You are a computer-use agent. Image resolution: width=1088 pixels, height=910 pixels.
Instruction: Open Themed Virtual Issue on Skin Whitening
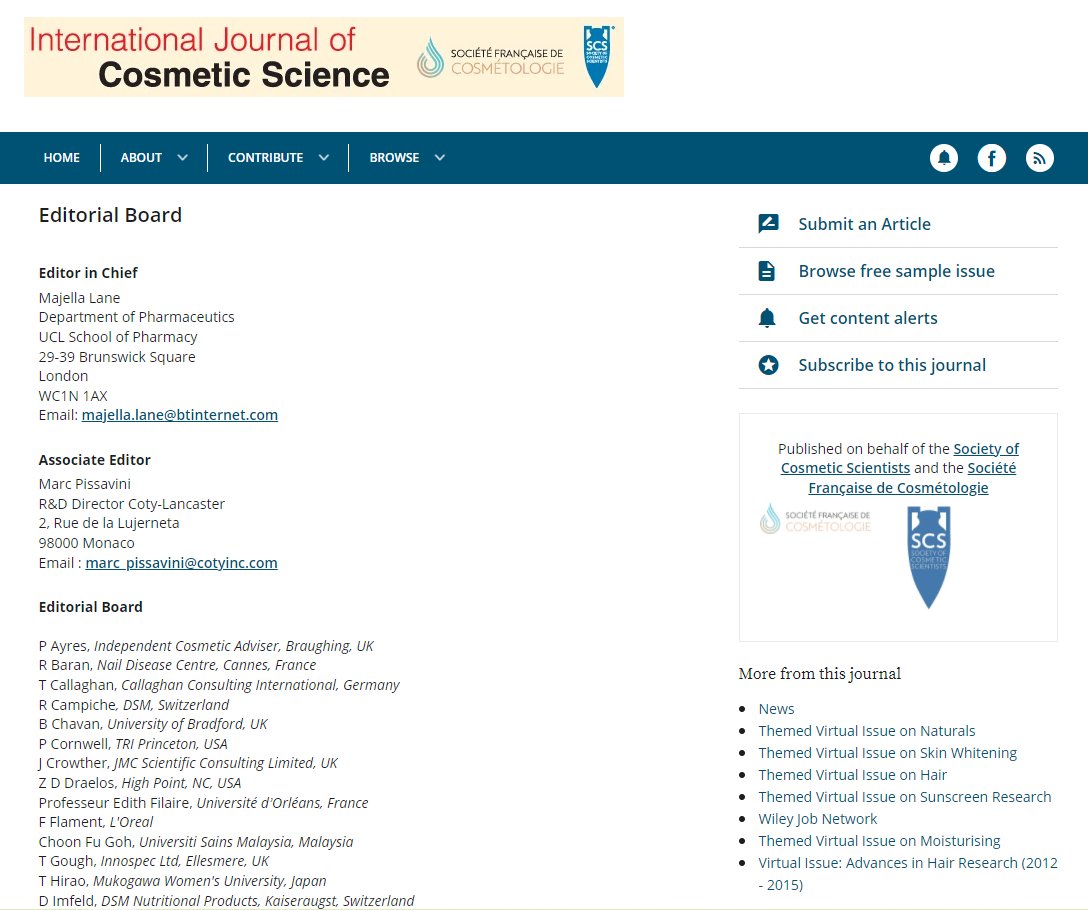887,753
